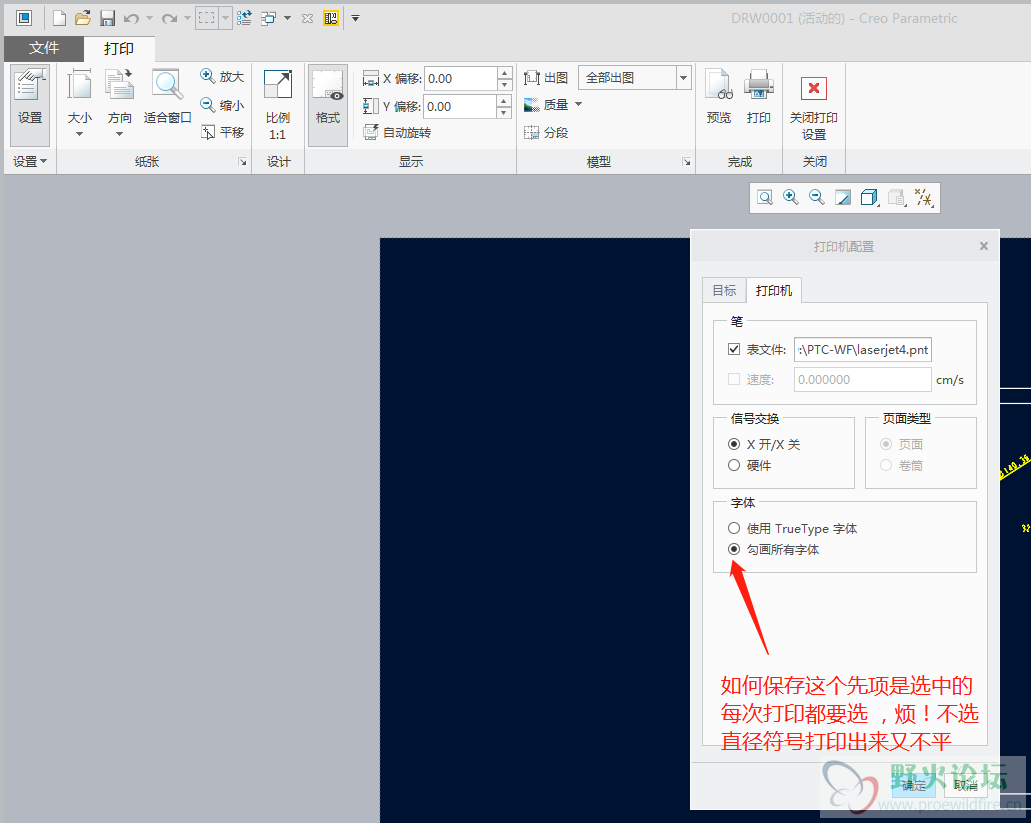The height and width of the screenshot is (823, 1031).
Task: Decrease Y 偏移 with down stepper
Action: 504,113
